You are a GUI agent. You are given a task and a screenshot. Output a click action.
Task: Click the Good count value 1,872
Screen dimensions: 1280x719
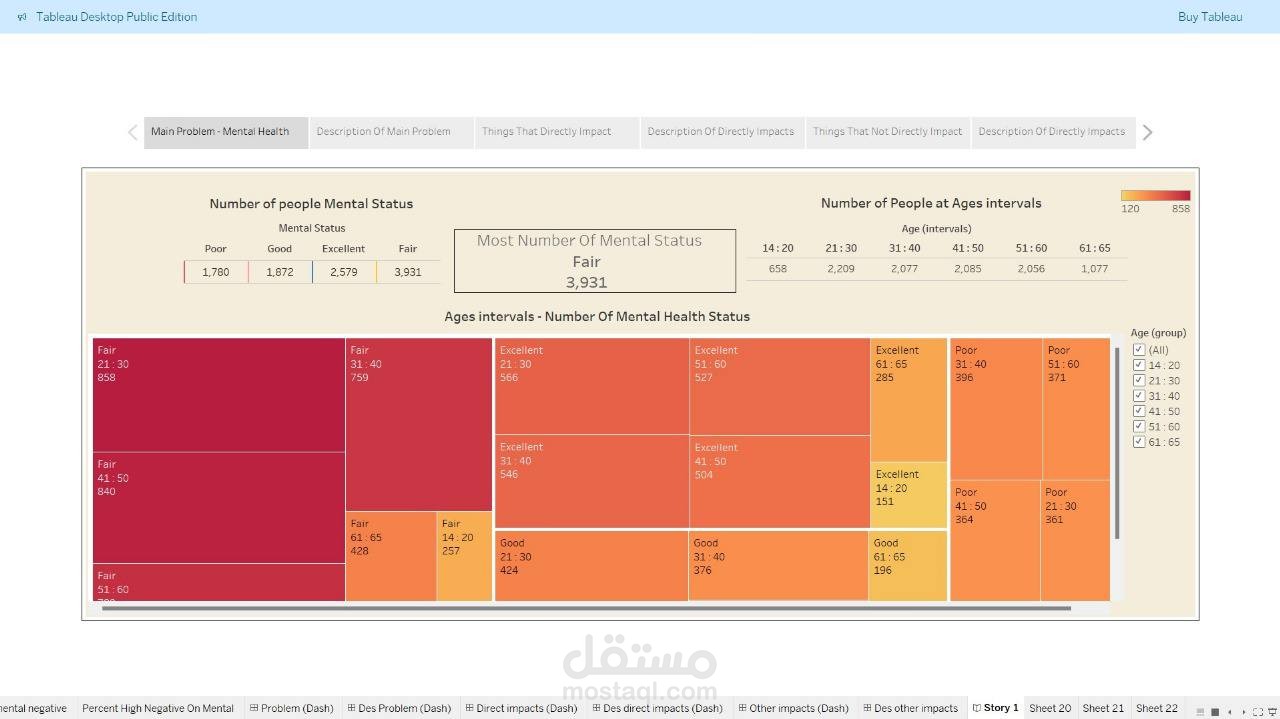point(280,272)
